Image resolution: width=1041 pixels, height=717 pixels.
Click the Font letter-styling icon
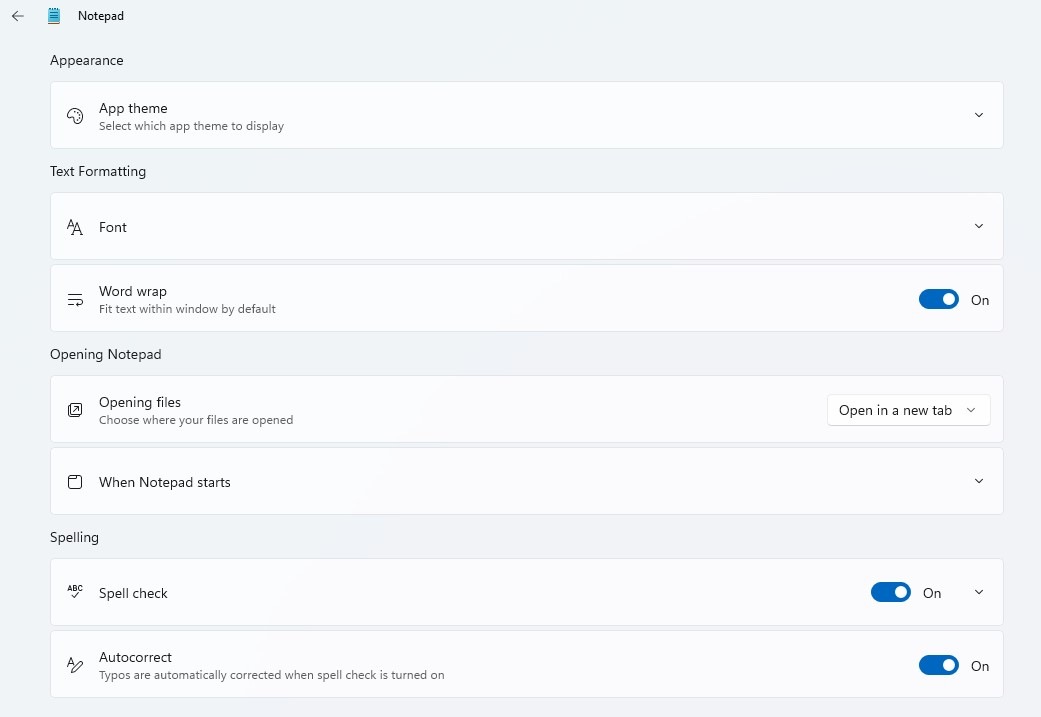click(74, 226)
